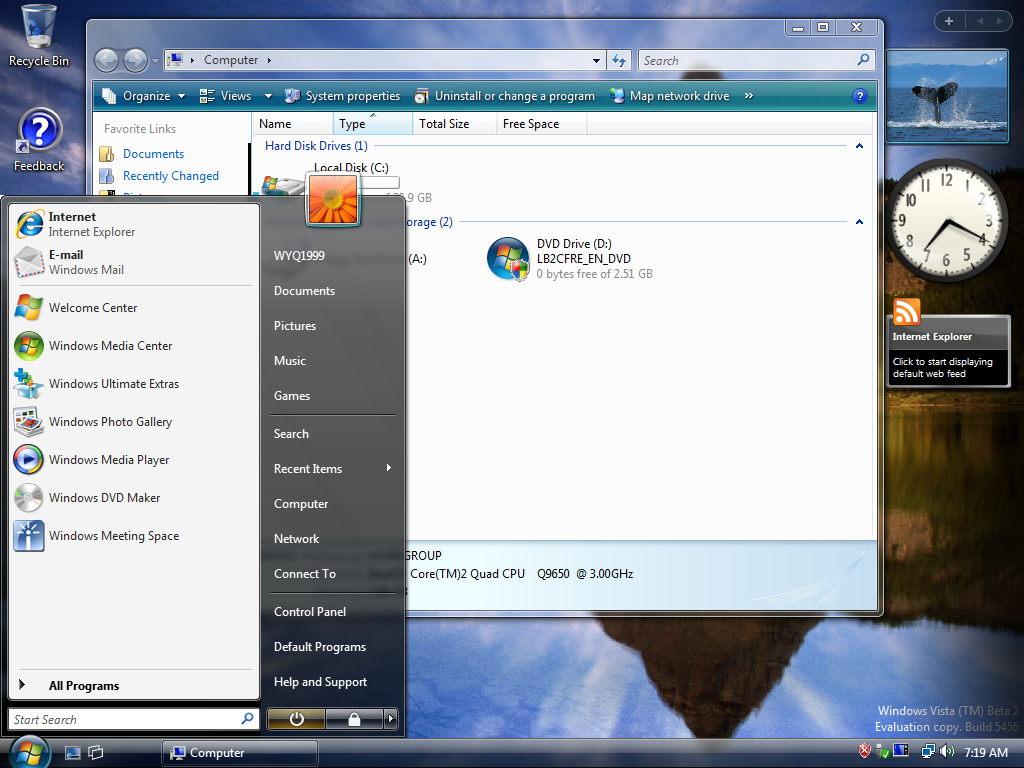Viewport: 1024px width, 768px height.
Task: Open Recently Changed favorite link
Action: pyautogui.click(x=170, y=176)
